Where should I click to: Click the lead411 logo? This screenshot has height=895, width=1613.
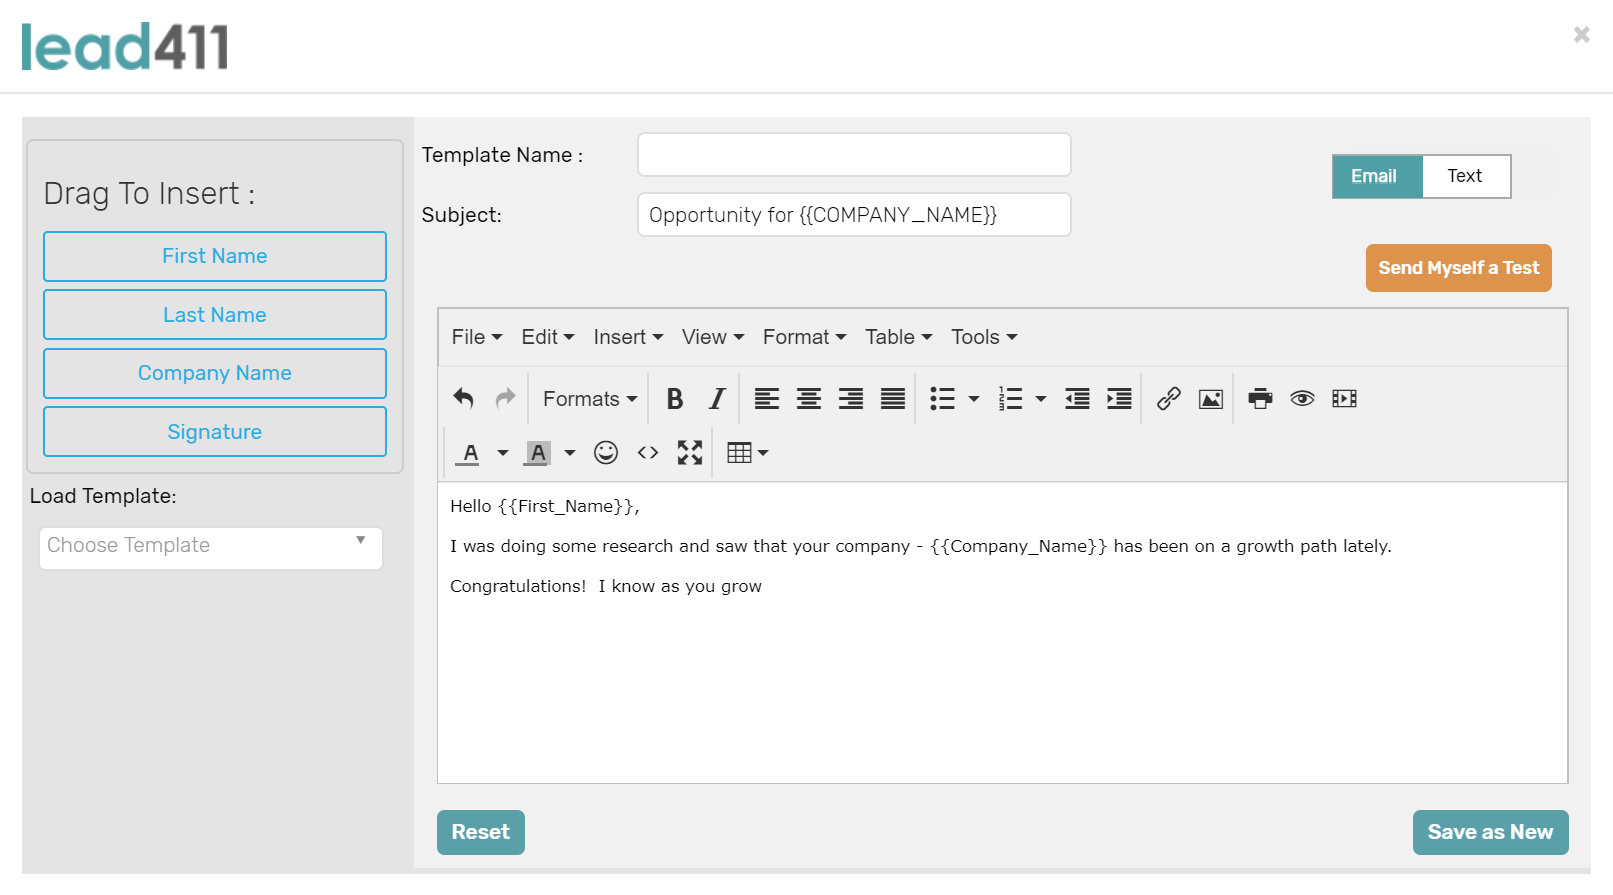click(125, 47)
